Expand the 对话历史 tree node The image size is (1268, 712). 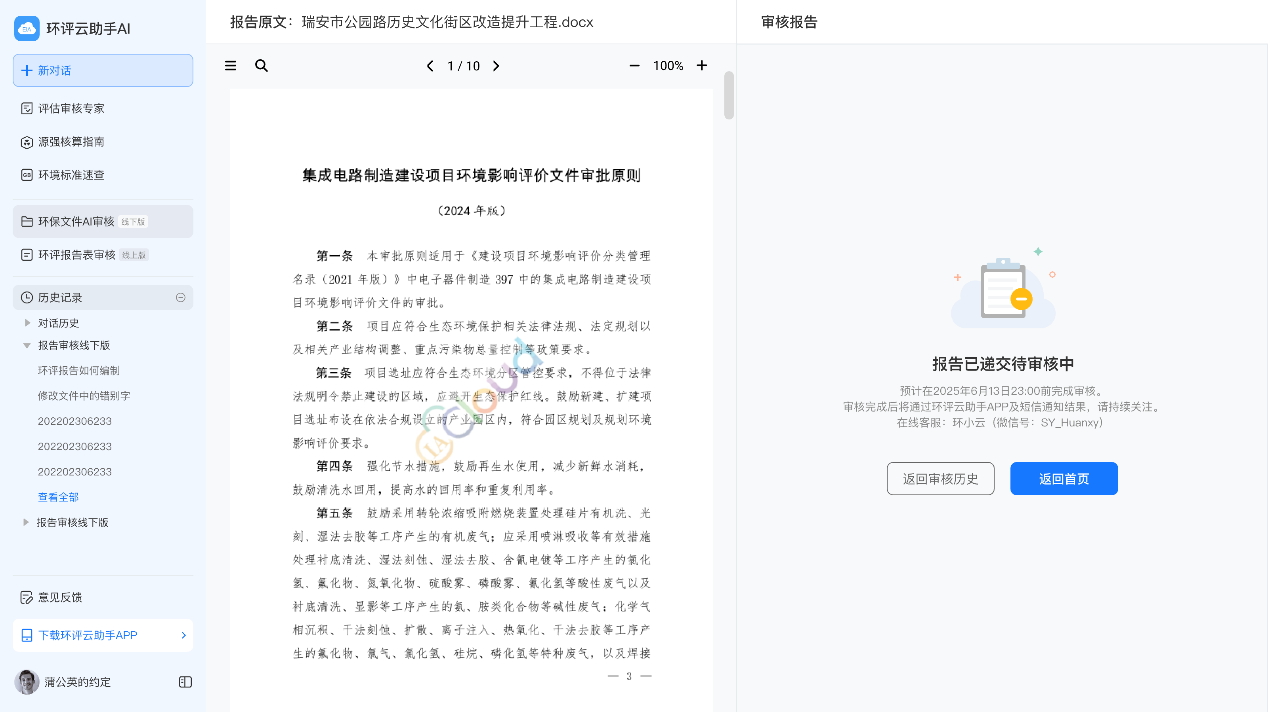(x=27, y=323)
